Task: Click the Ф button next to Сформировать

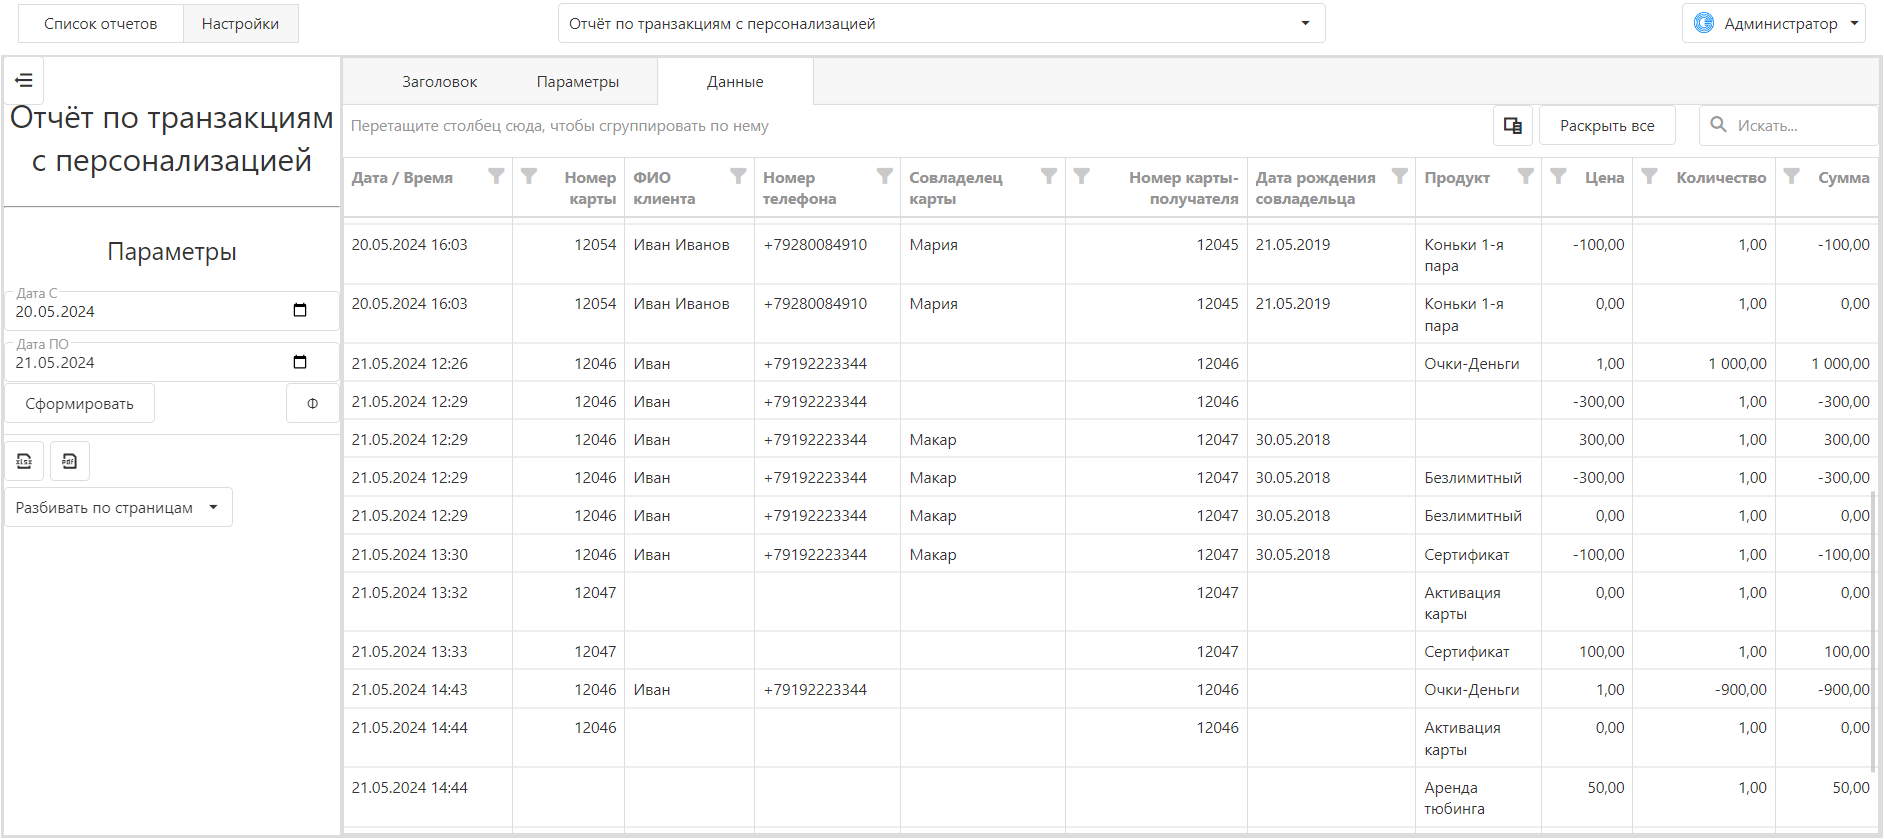Action: 312,403
